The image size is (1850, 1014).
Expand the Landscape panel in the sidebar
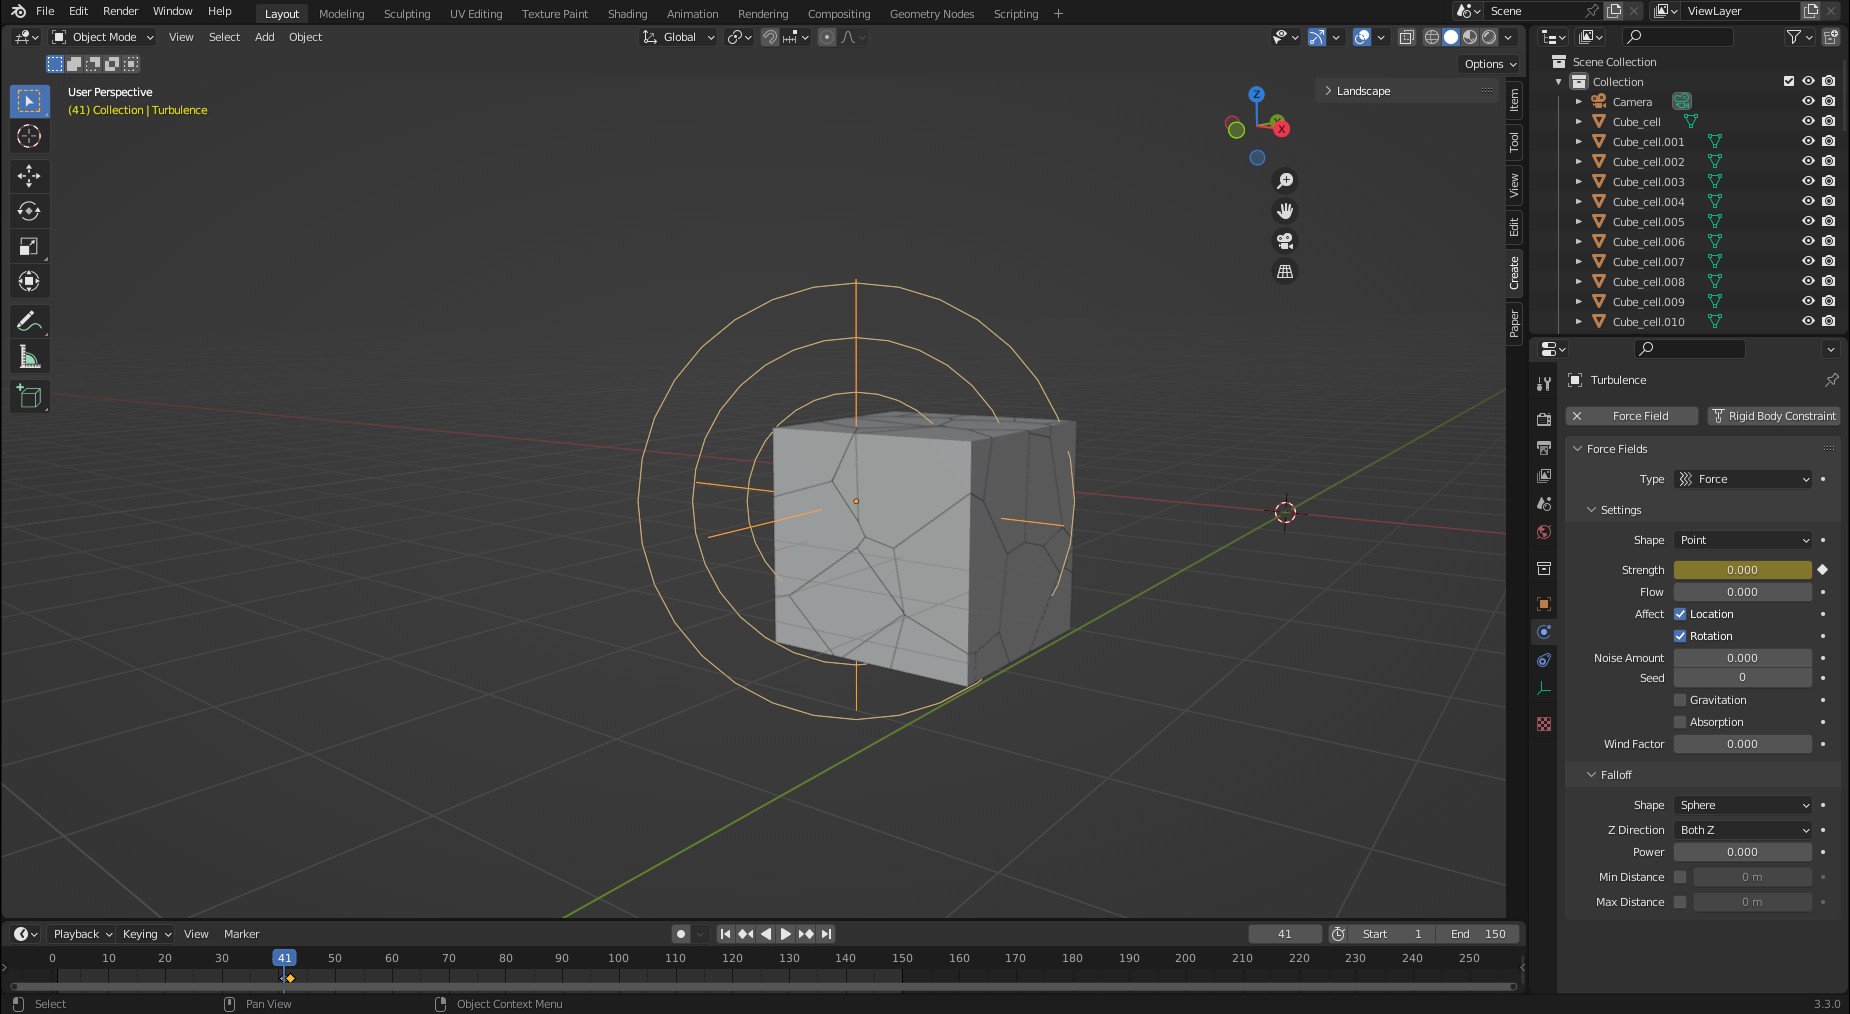click(1363, 91)
